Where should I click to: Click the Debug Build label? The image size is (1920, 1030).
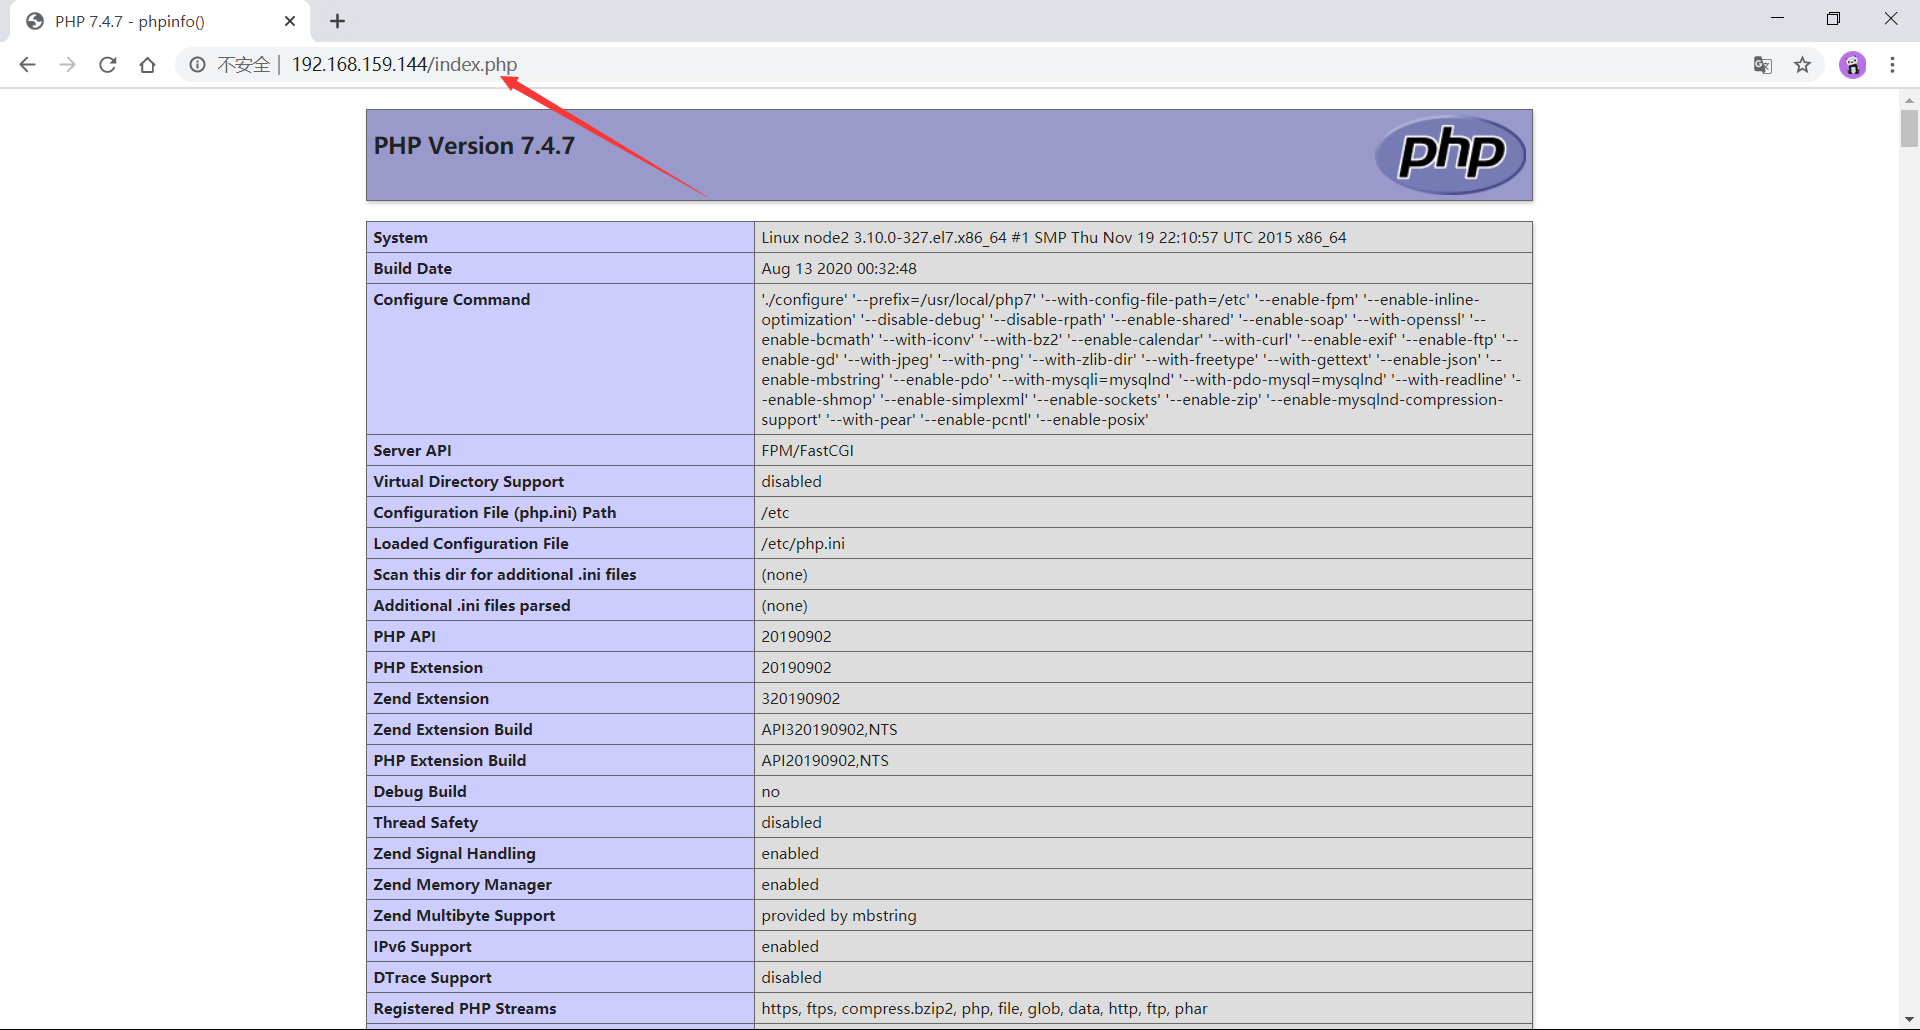tap(419, 792)
